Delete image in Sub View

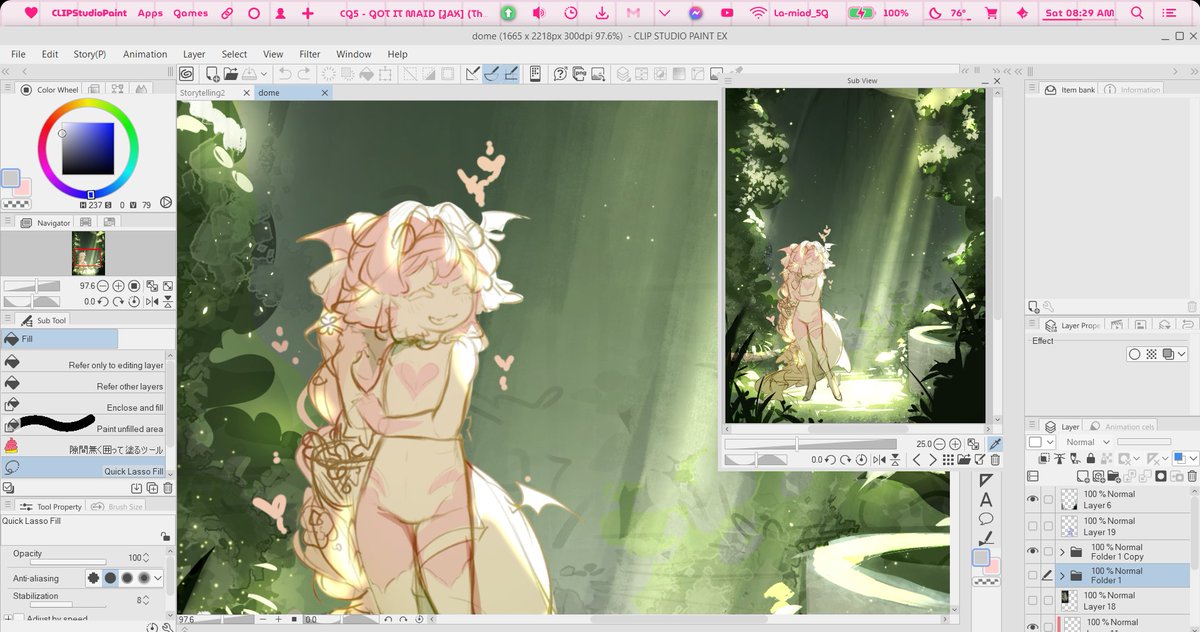point(995,460)
